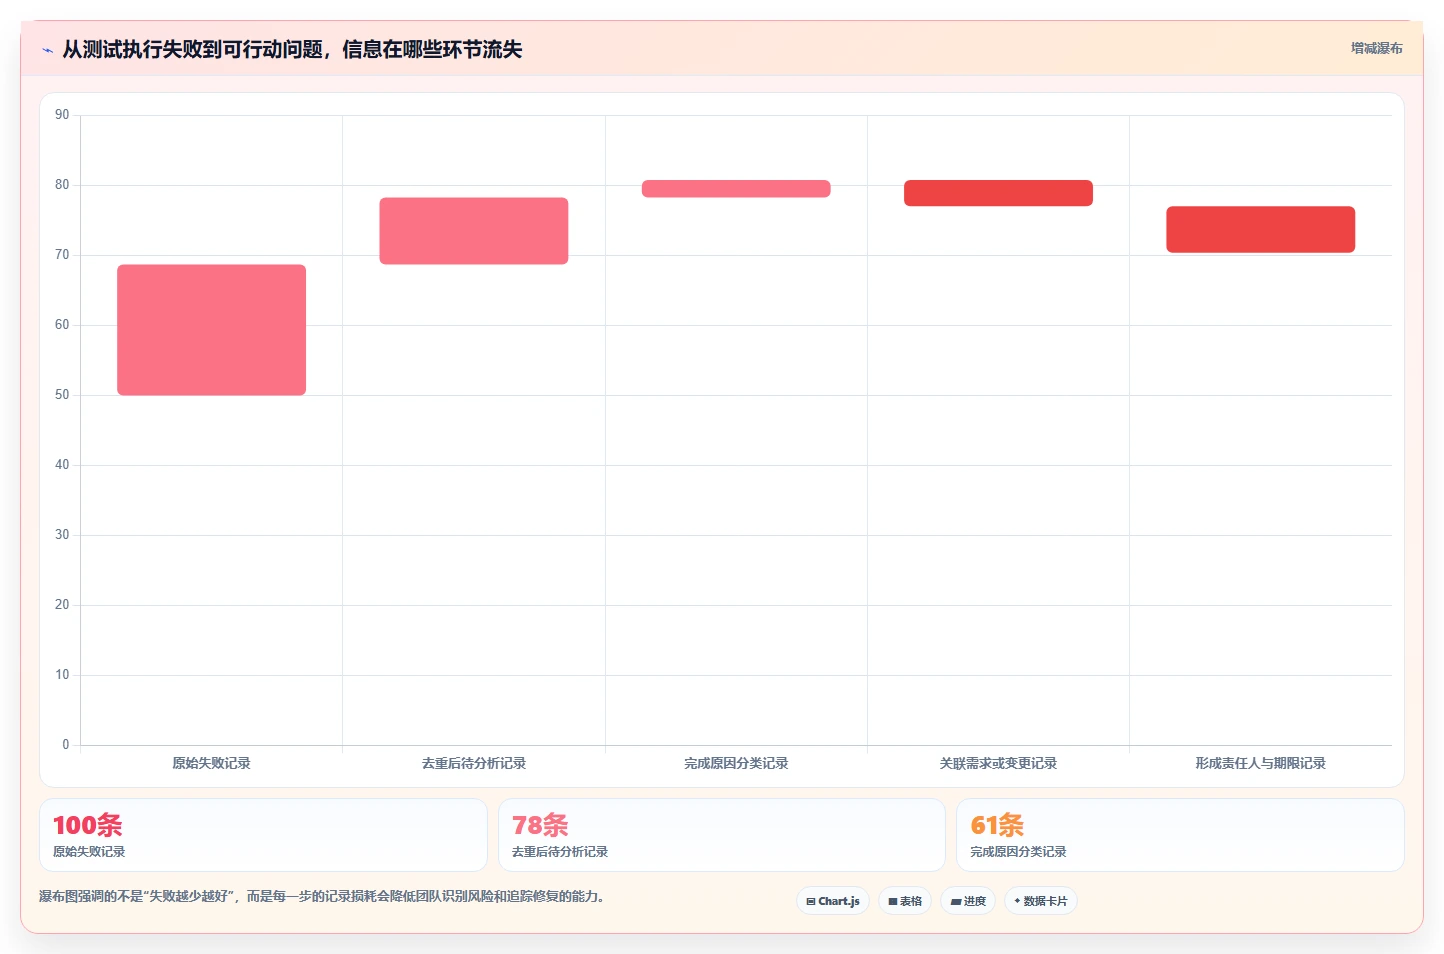This screenshot has height=954, width=1444.
Task: Open the 100条 原始失败记录 data card
Action: pyautogui.click(x=263, y=835)
